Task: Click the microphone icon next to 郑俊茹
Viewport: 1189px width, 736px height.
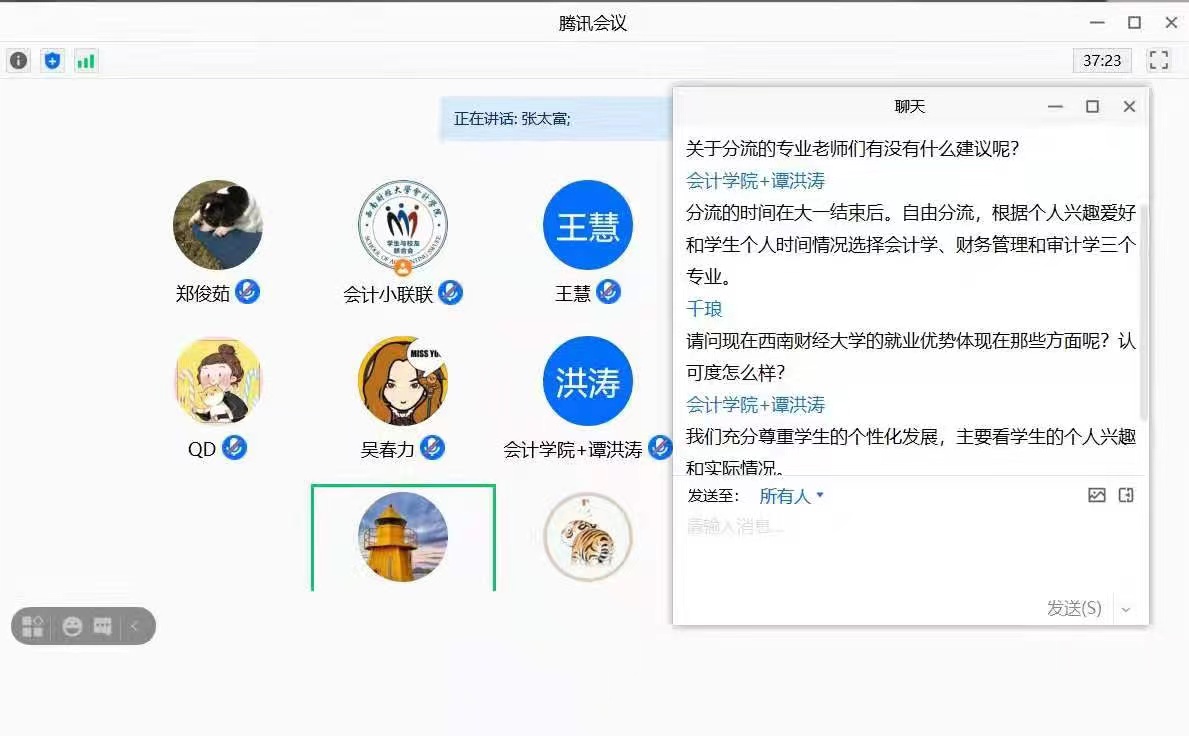Action: click(247, 292)
